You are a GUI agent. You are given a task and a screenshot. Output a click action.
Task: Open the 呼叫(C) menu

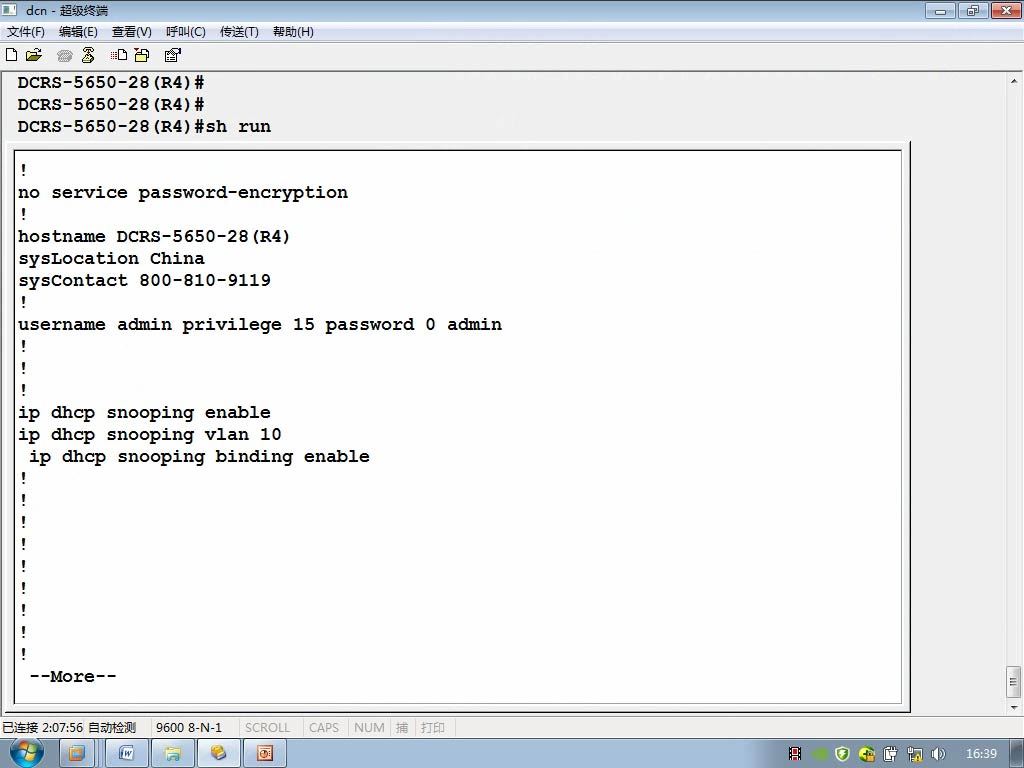tap(185, 31)
